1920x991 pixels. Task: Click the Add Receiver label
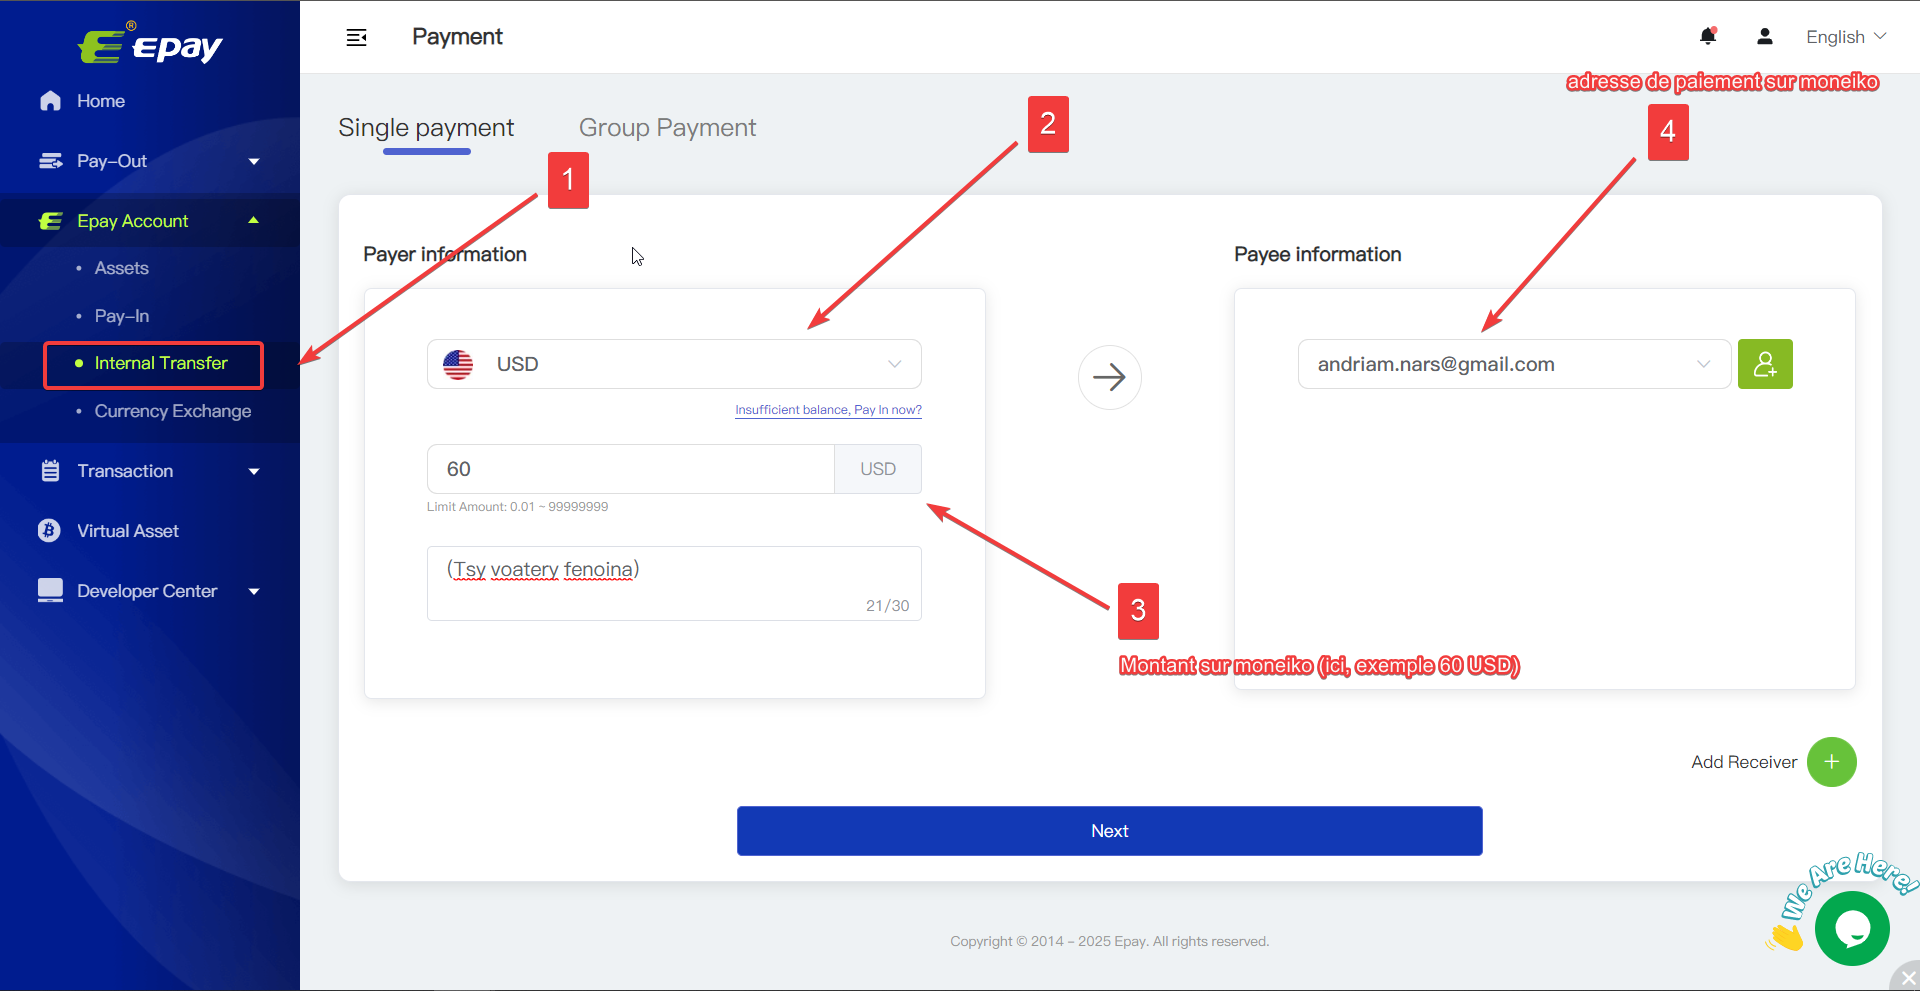[x=1744, y=762]
